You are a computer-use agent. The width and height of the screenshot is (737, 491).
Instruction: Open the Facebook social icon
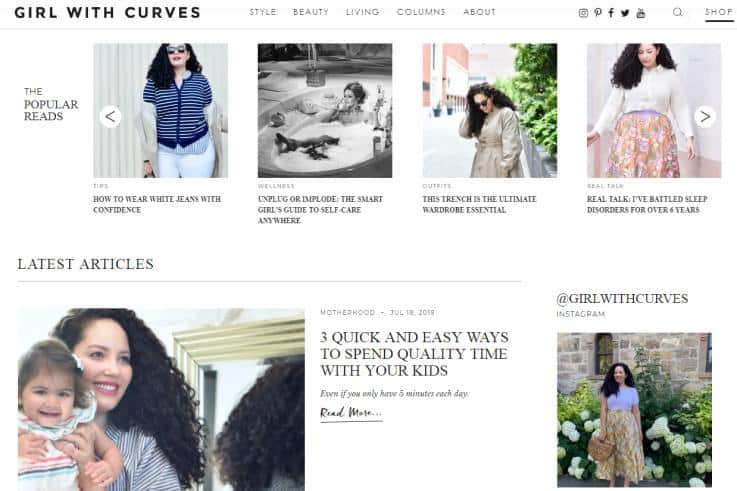(611, 13)
